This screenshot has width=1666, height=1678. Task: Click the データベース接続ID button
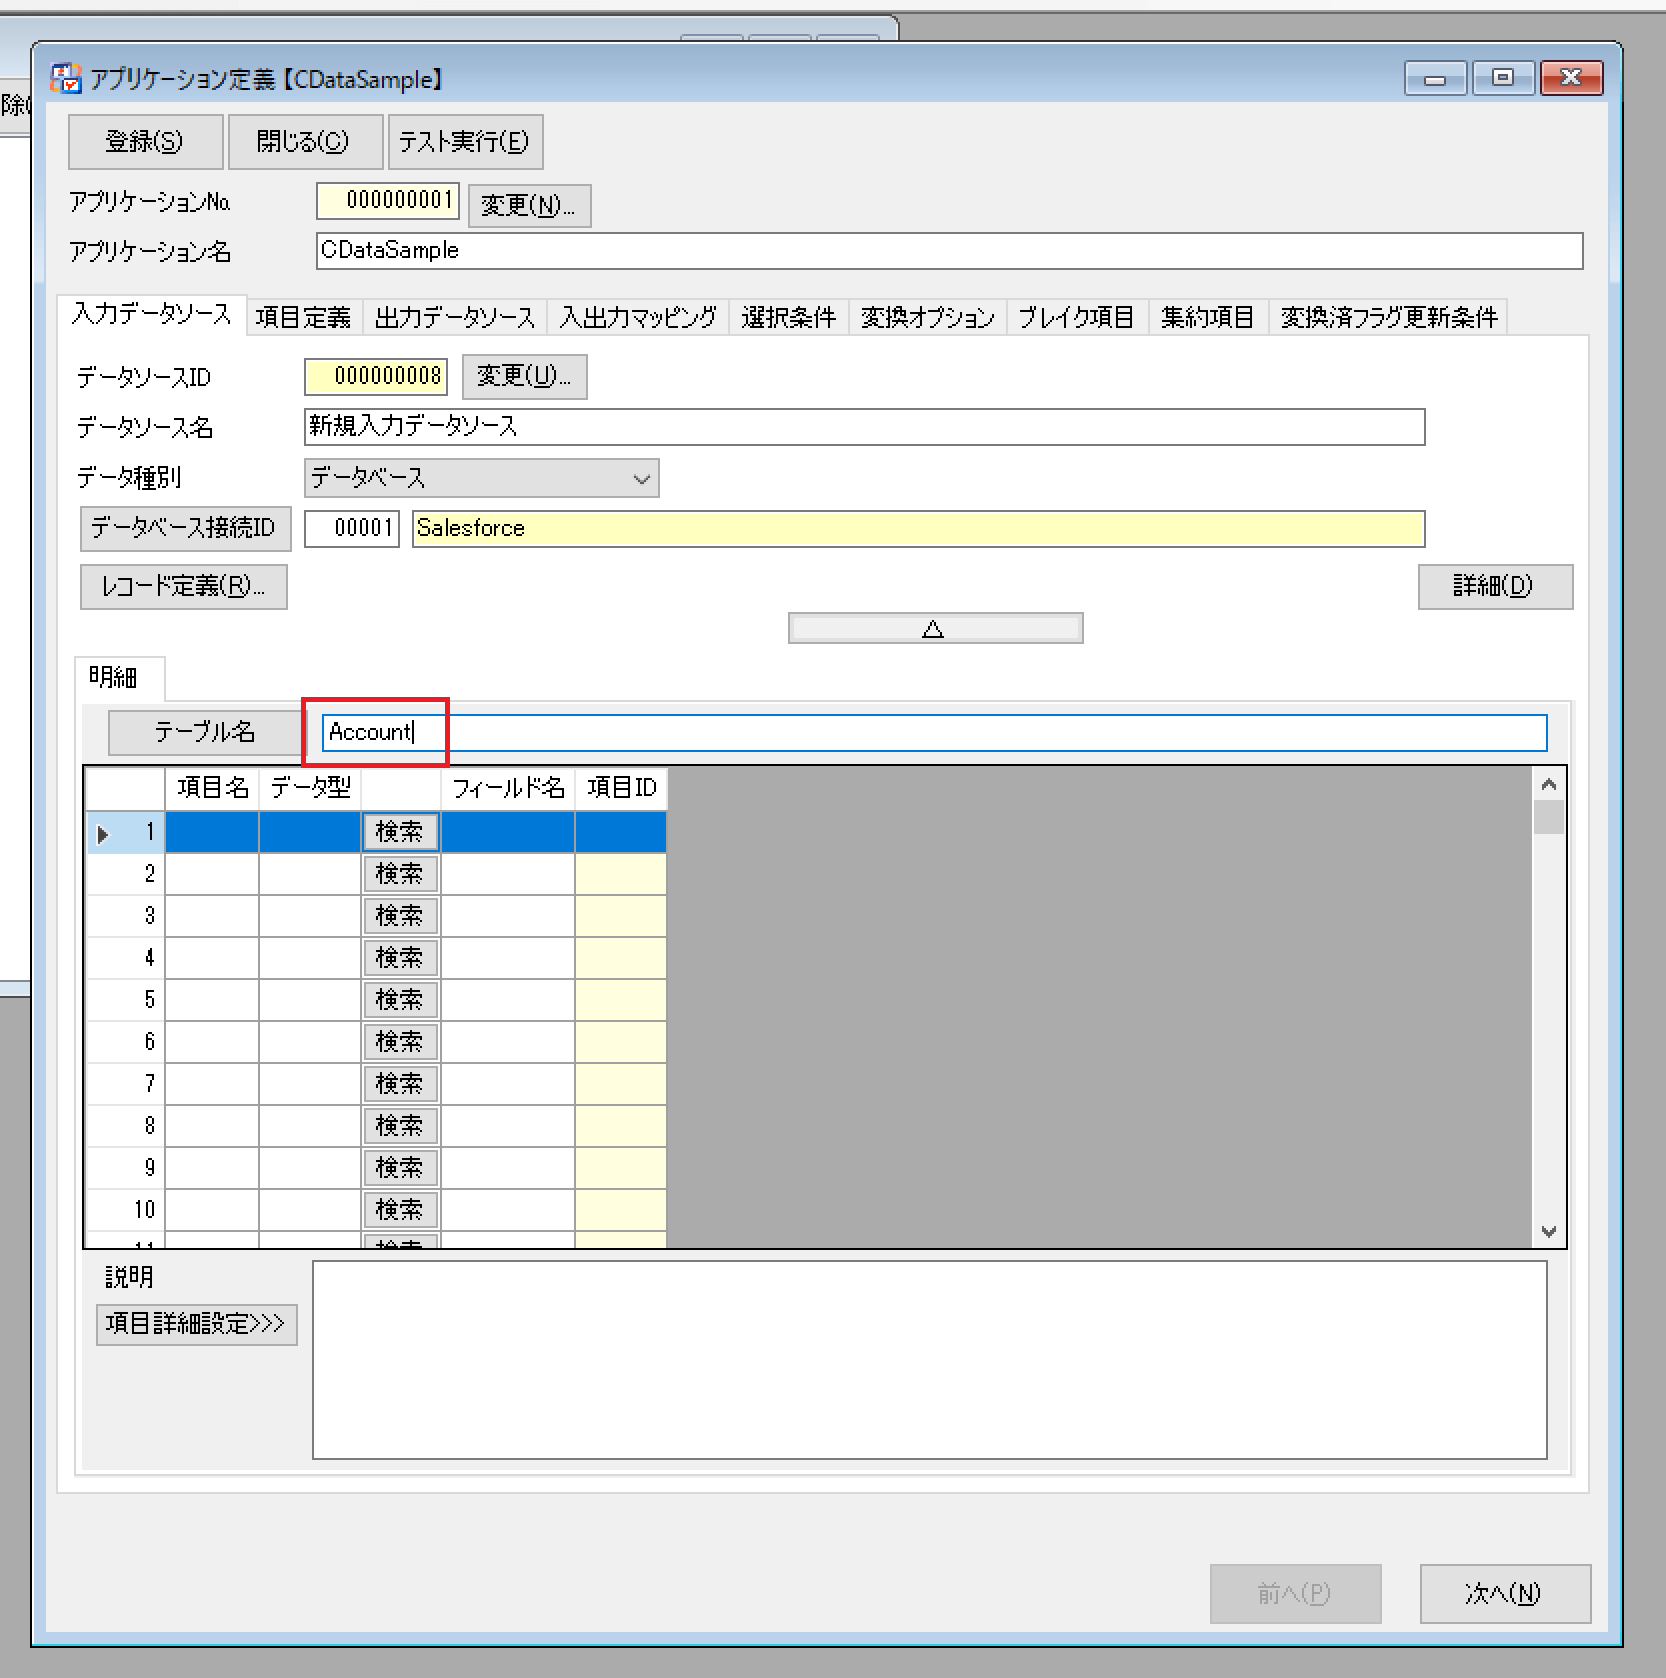[x=185, y=528]
